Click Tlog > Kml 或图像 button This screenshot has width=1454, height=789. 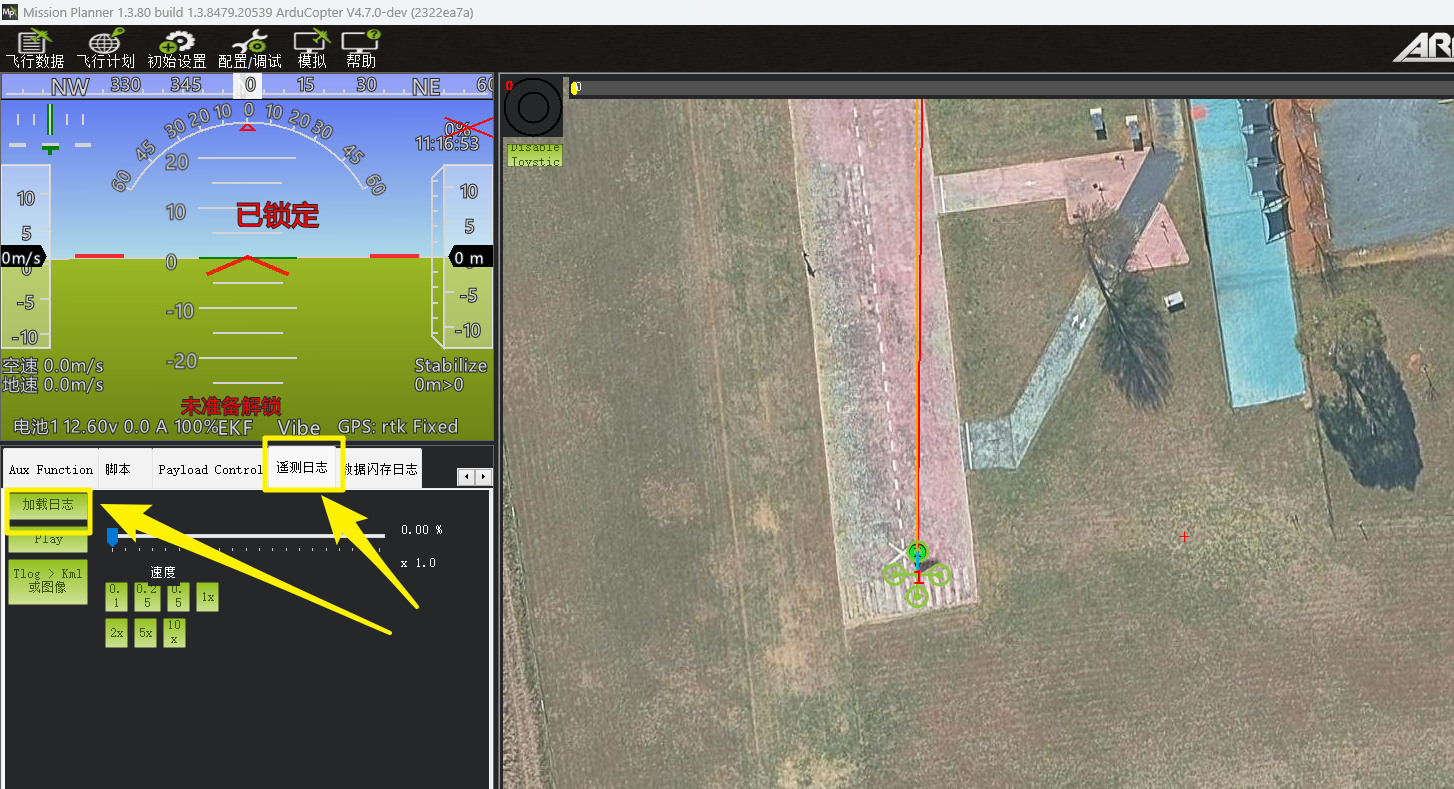48,581
